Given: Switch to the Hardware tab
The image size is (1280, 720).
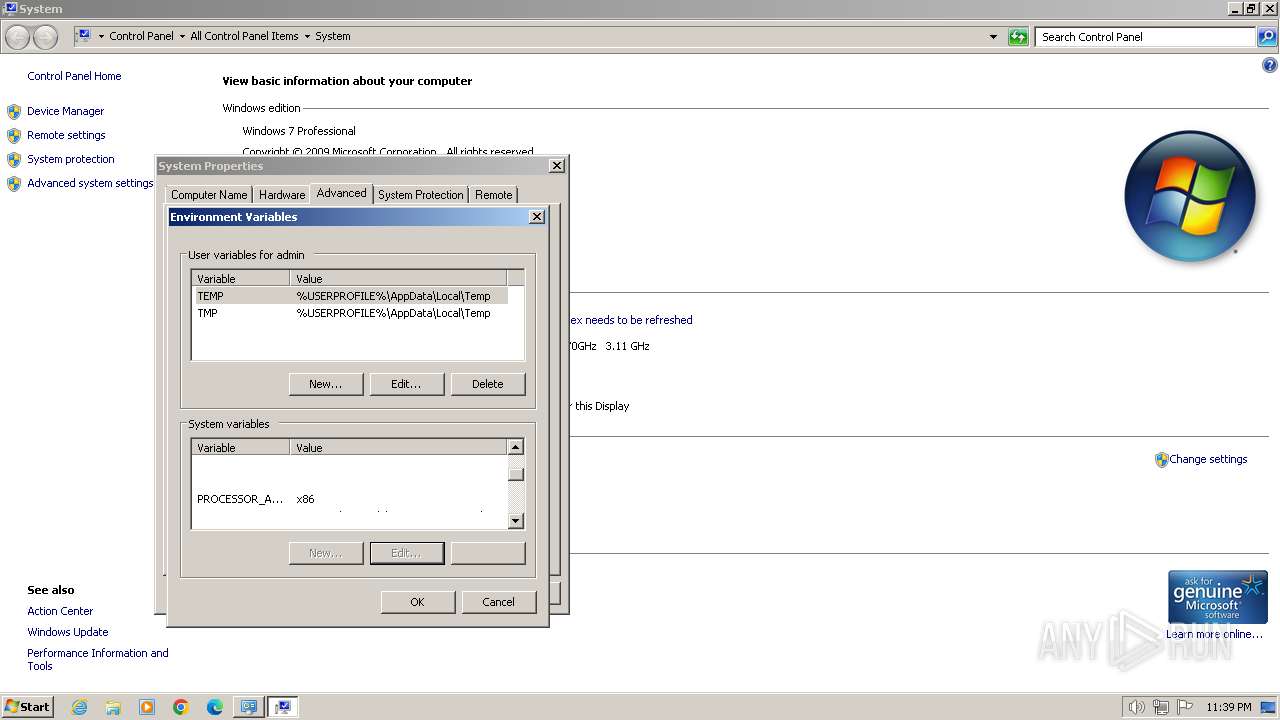Looking at the screenshot, I should (x=282, y=195).
